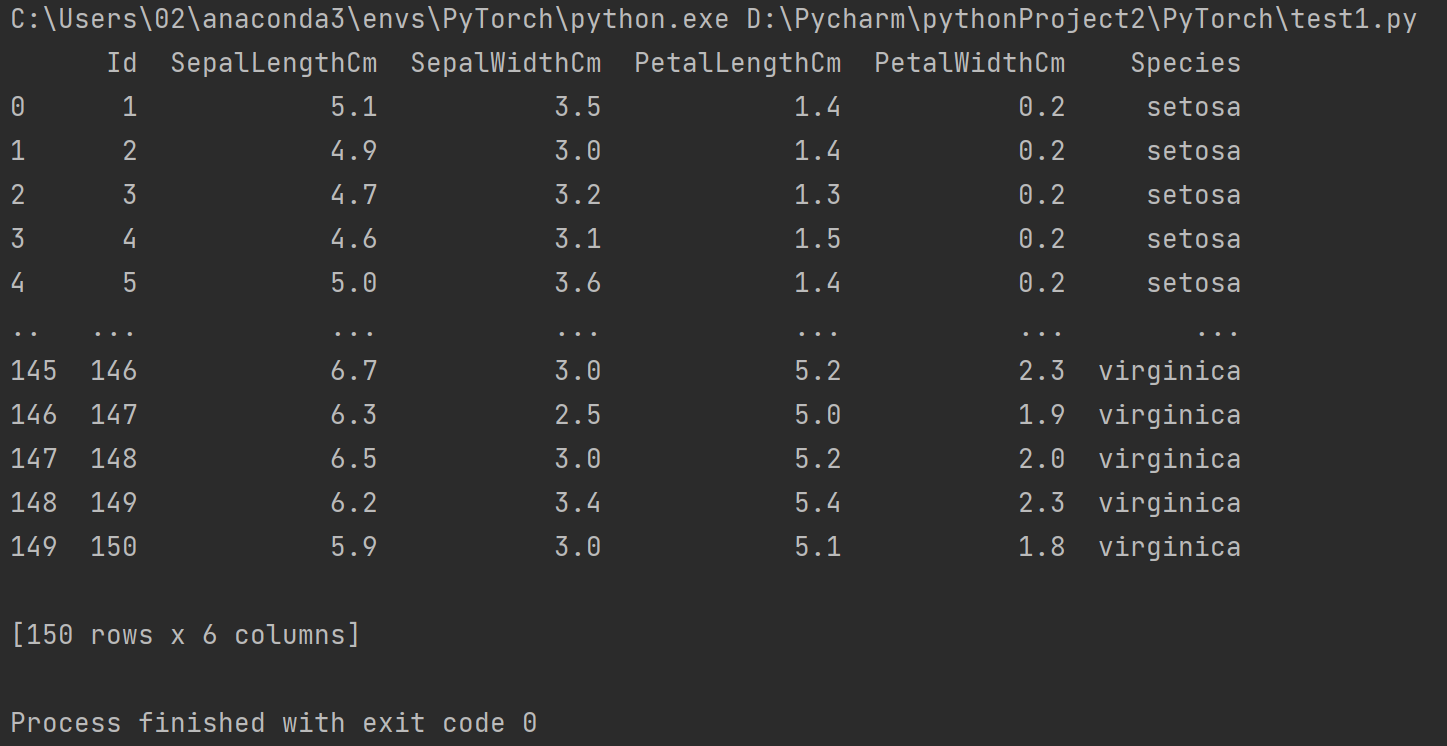This screenshot has width=1447, height=746.
Task: Click sepal width 2.5 in row 146
Action: [x=578, y=415]
